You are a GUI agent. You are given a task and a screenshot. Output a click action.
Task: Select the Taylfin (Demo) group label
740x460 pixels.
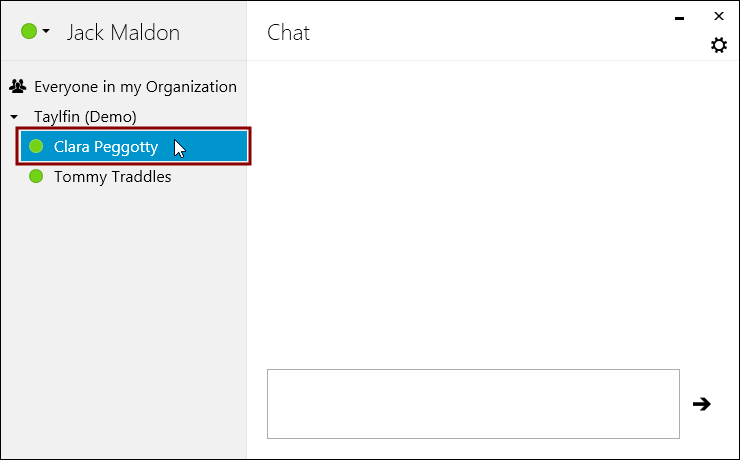pyautogui.click(x=85, y=117)
